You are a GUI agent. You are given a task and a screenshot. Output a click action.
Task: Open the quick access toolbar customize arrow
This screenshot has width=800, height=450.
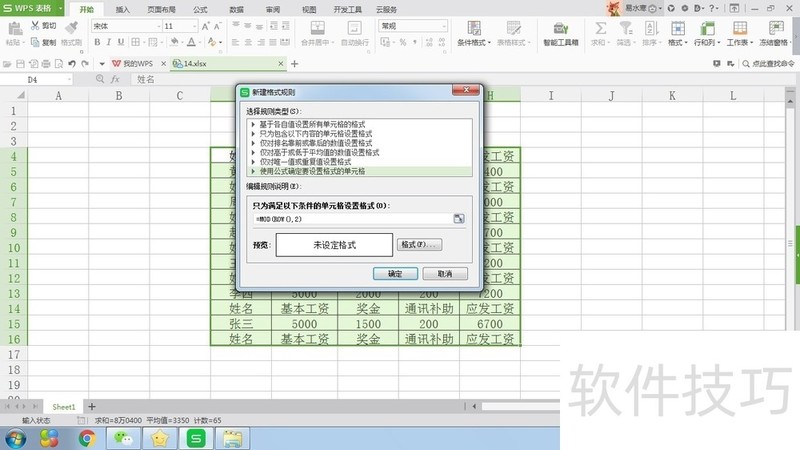click(102, 64)
